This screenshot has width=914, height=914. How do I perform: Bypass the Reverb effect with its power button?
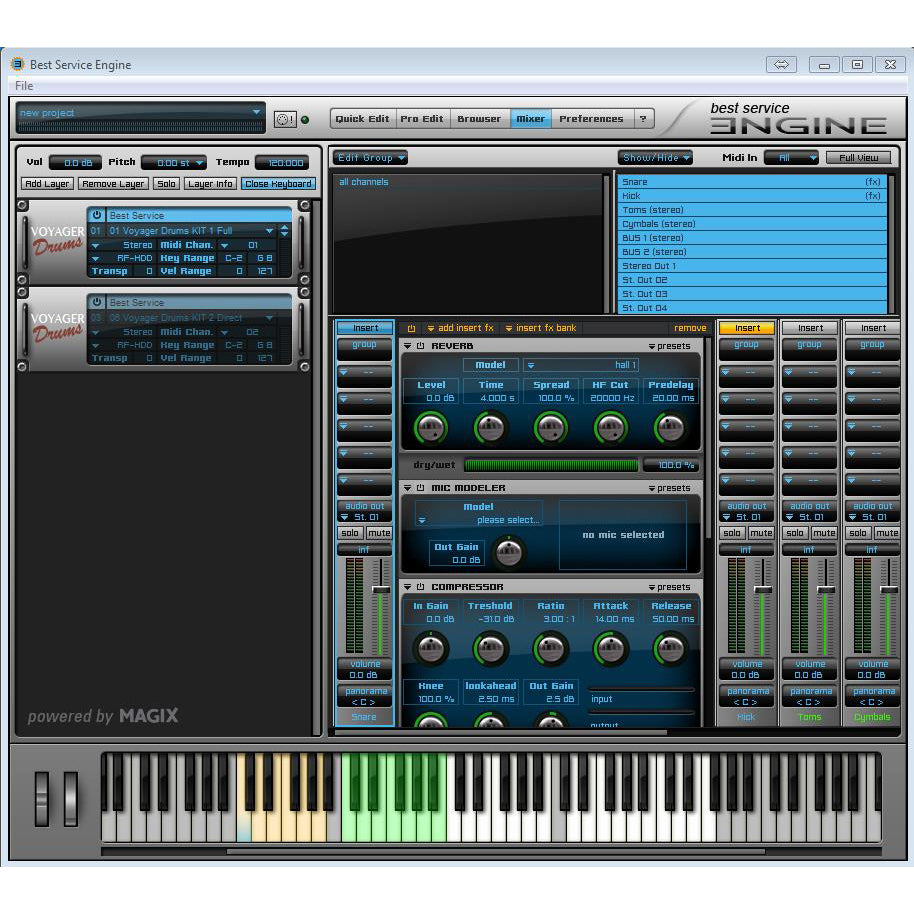(420, 346)
